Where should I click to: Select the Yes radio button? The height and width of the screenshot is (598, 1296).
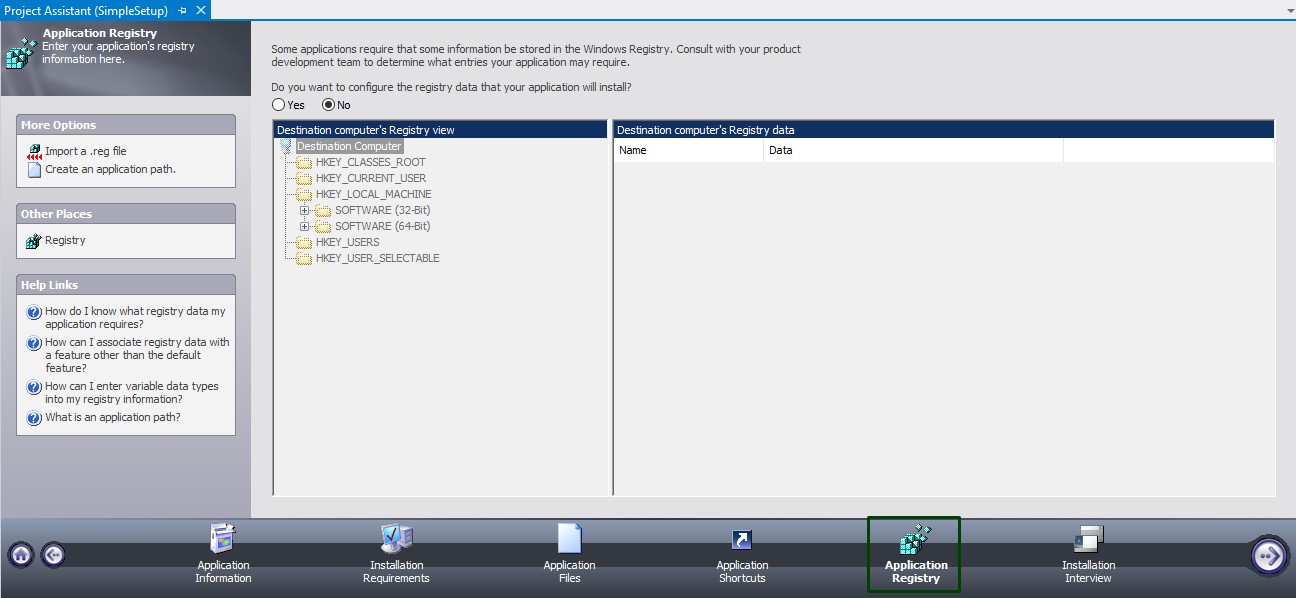(x=278, y=104)
